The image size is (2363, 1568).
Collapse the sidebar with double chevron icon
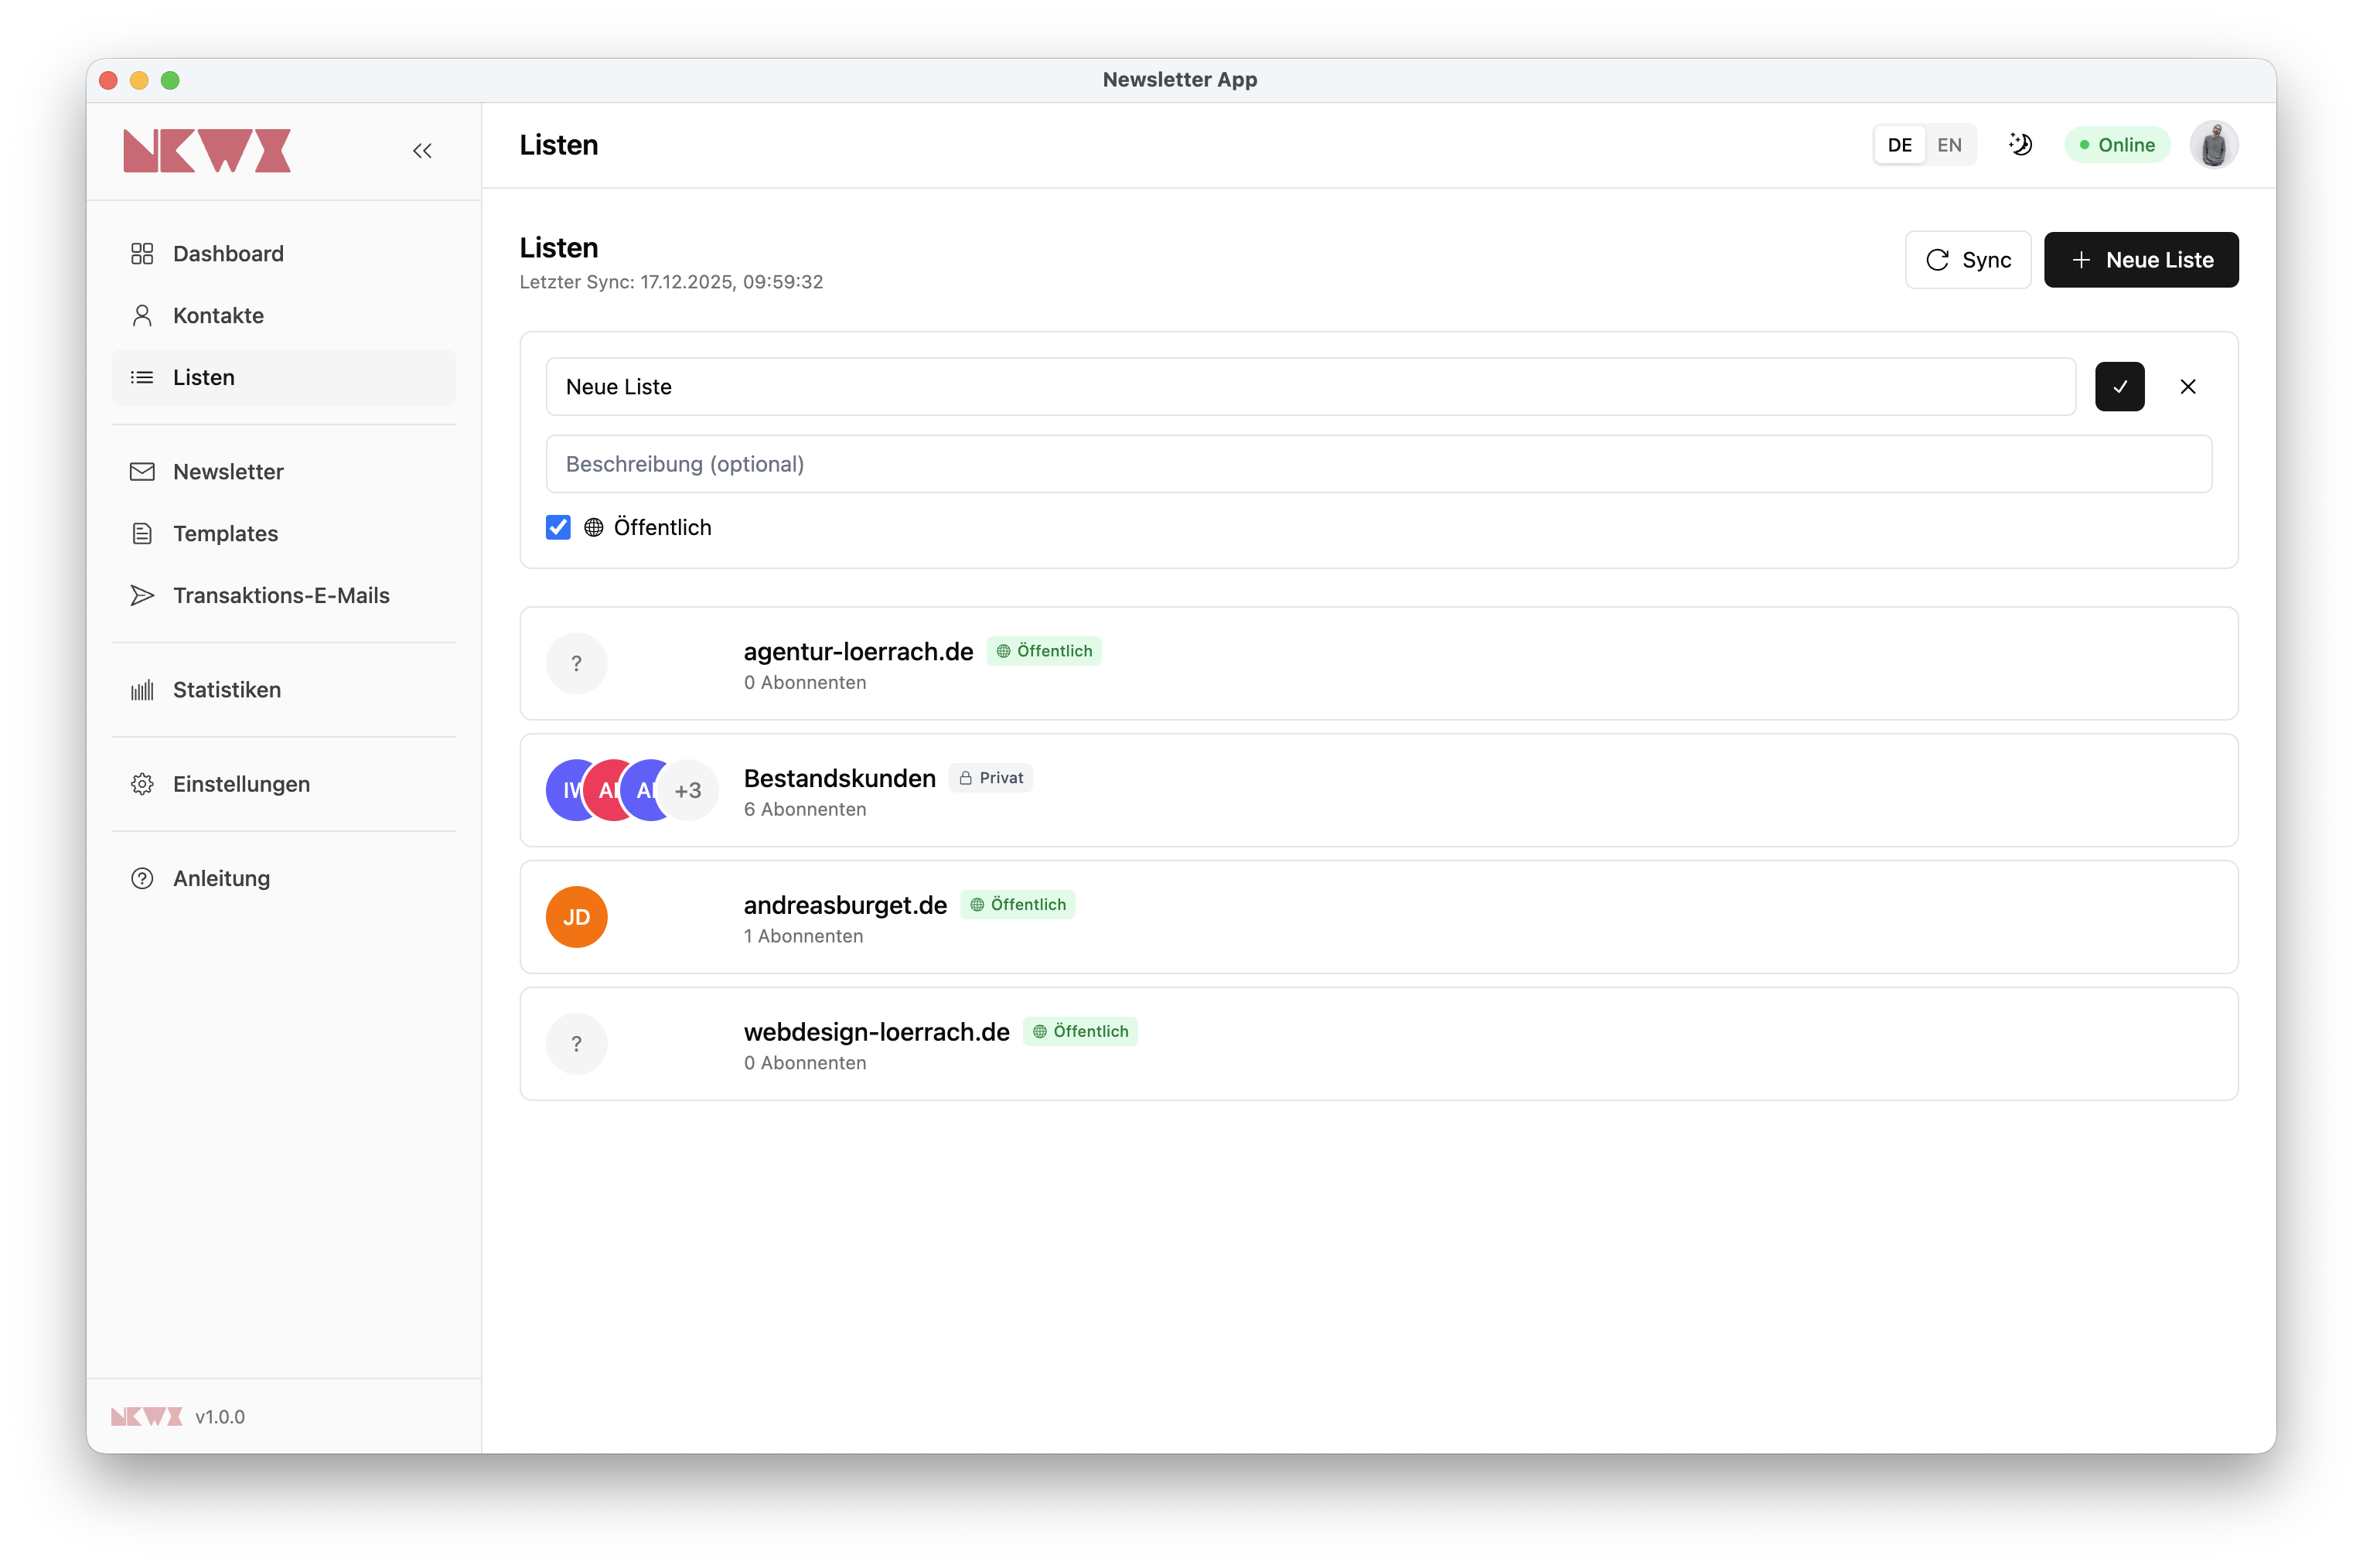[x=422, y=151]
